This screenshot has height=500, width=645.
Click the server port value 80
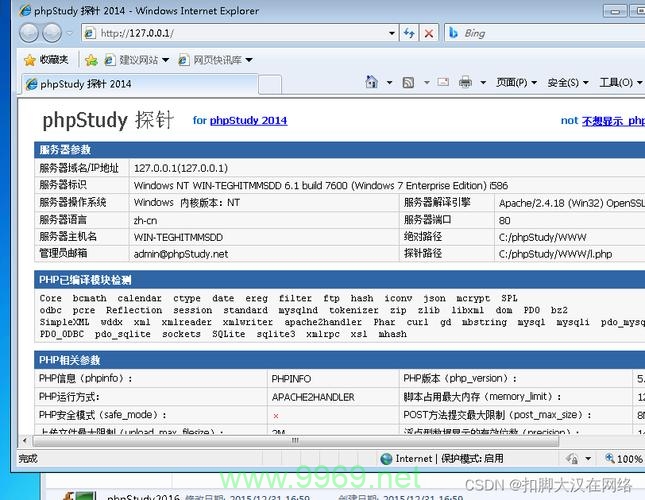pos(504,220)
